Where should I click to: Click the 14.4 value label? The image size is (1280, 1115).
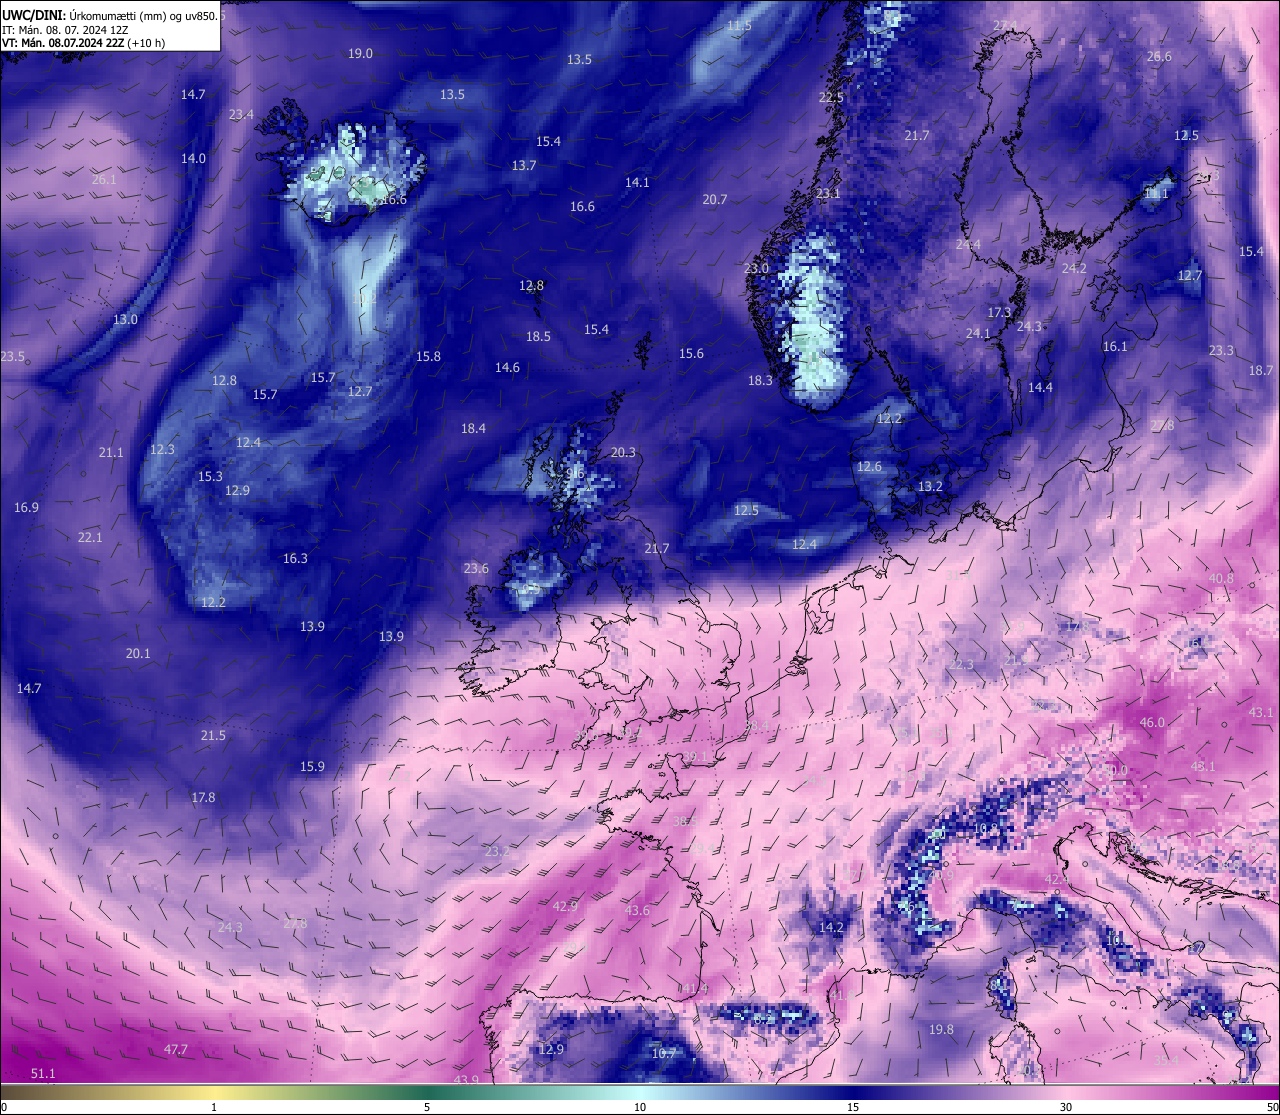click(1041, 387)
